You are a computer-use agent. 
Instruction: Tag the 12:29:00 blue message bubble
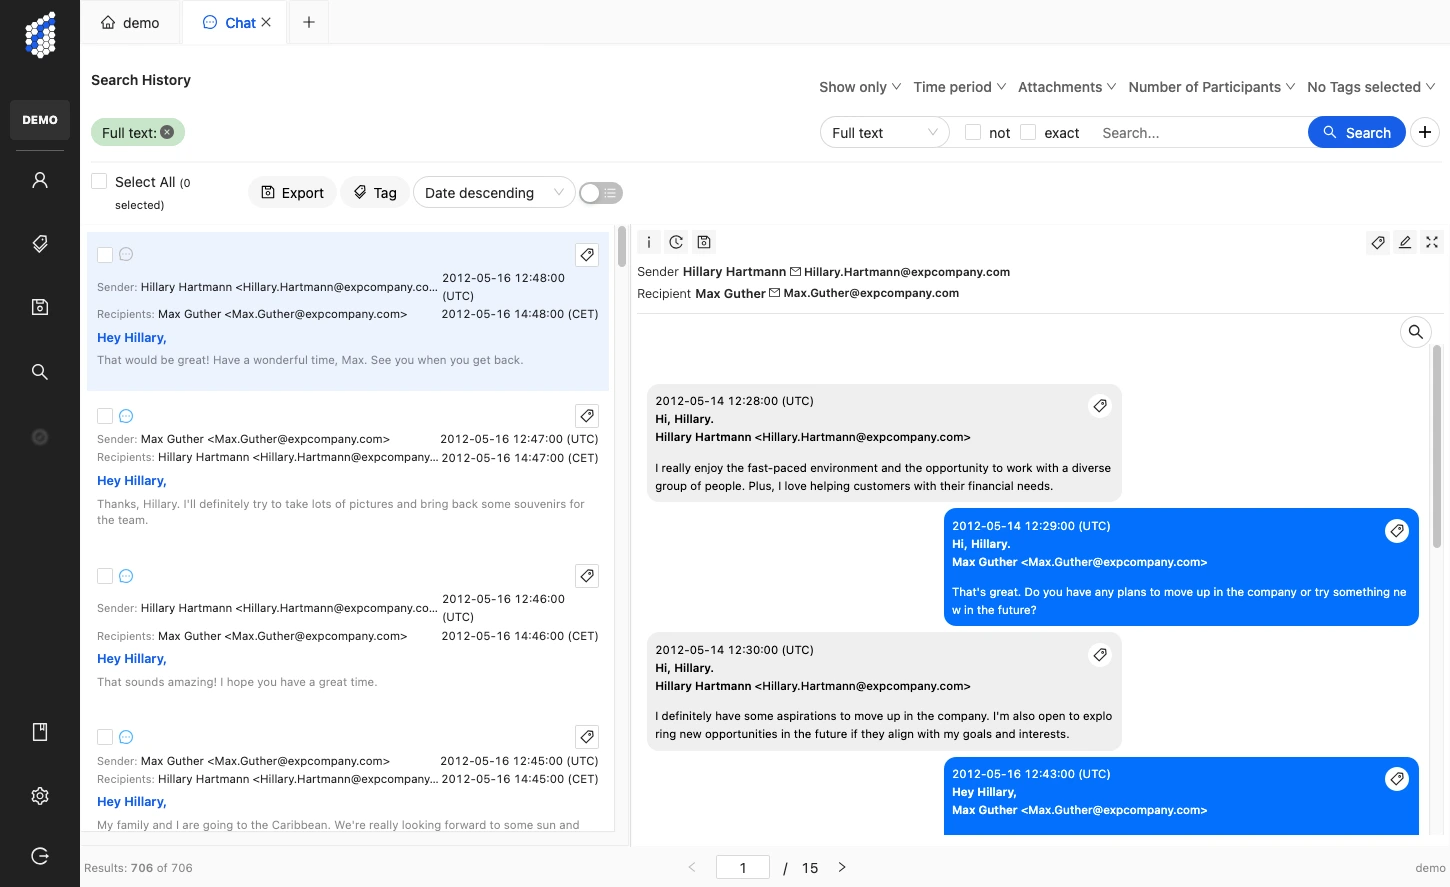[1397, 530]
